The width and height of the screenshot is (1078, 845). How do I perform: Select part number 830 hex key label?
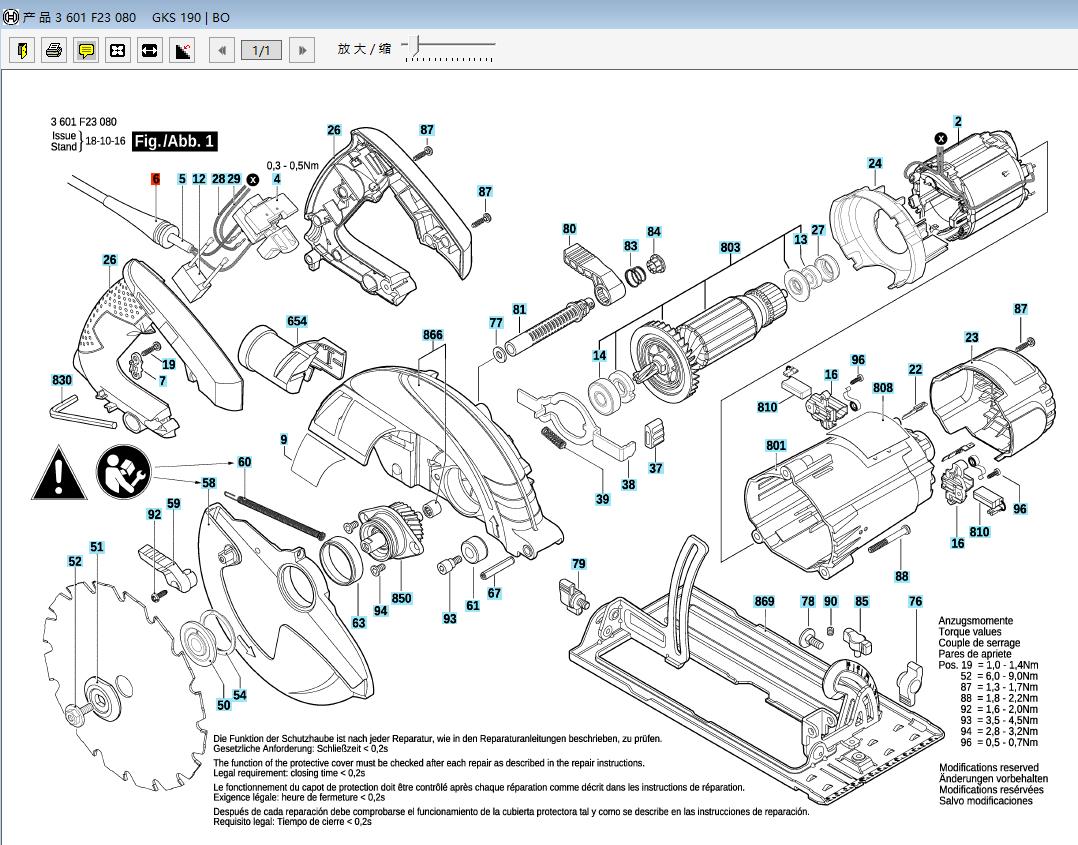(62, 380)
